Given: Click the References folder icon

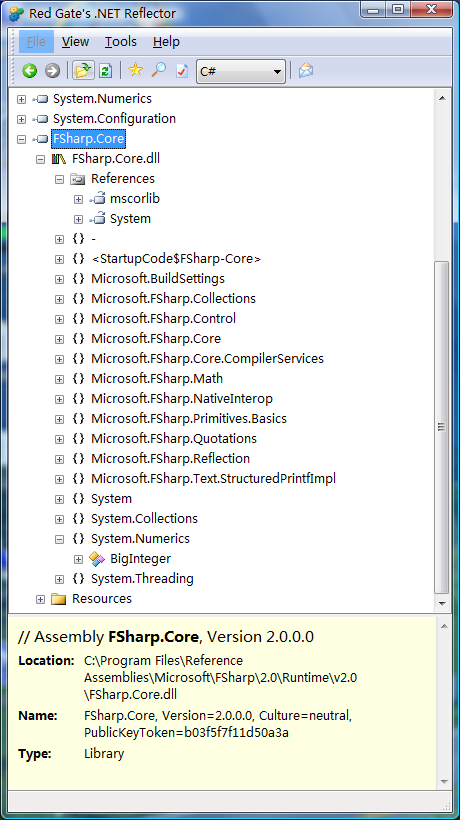Looking at the screenshot, I should click(x=78, y=179).
